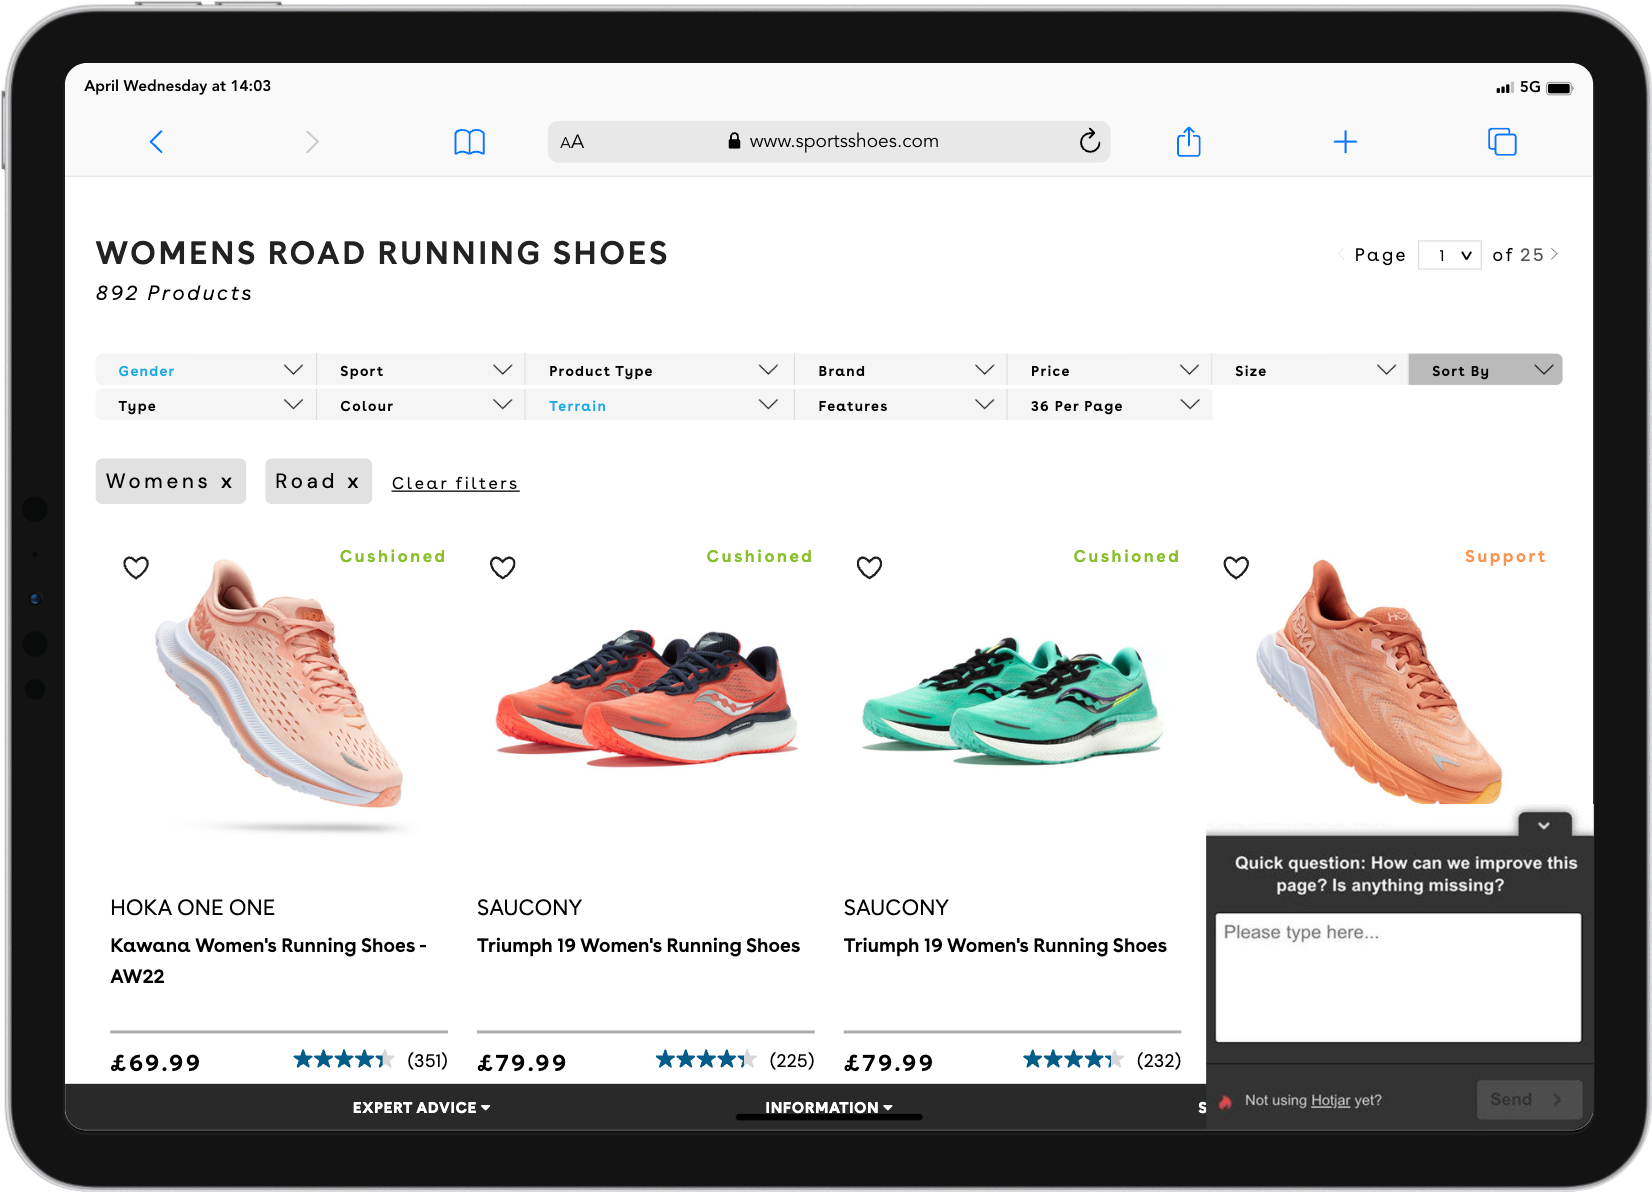
Task: Focus the 'Please type here...' feedback box
Action: point(1398,977)
